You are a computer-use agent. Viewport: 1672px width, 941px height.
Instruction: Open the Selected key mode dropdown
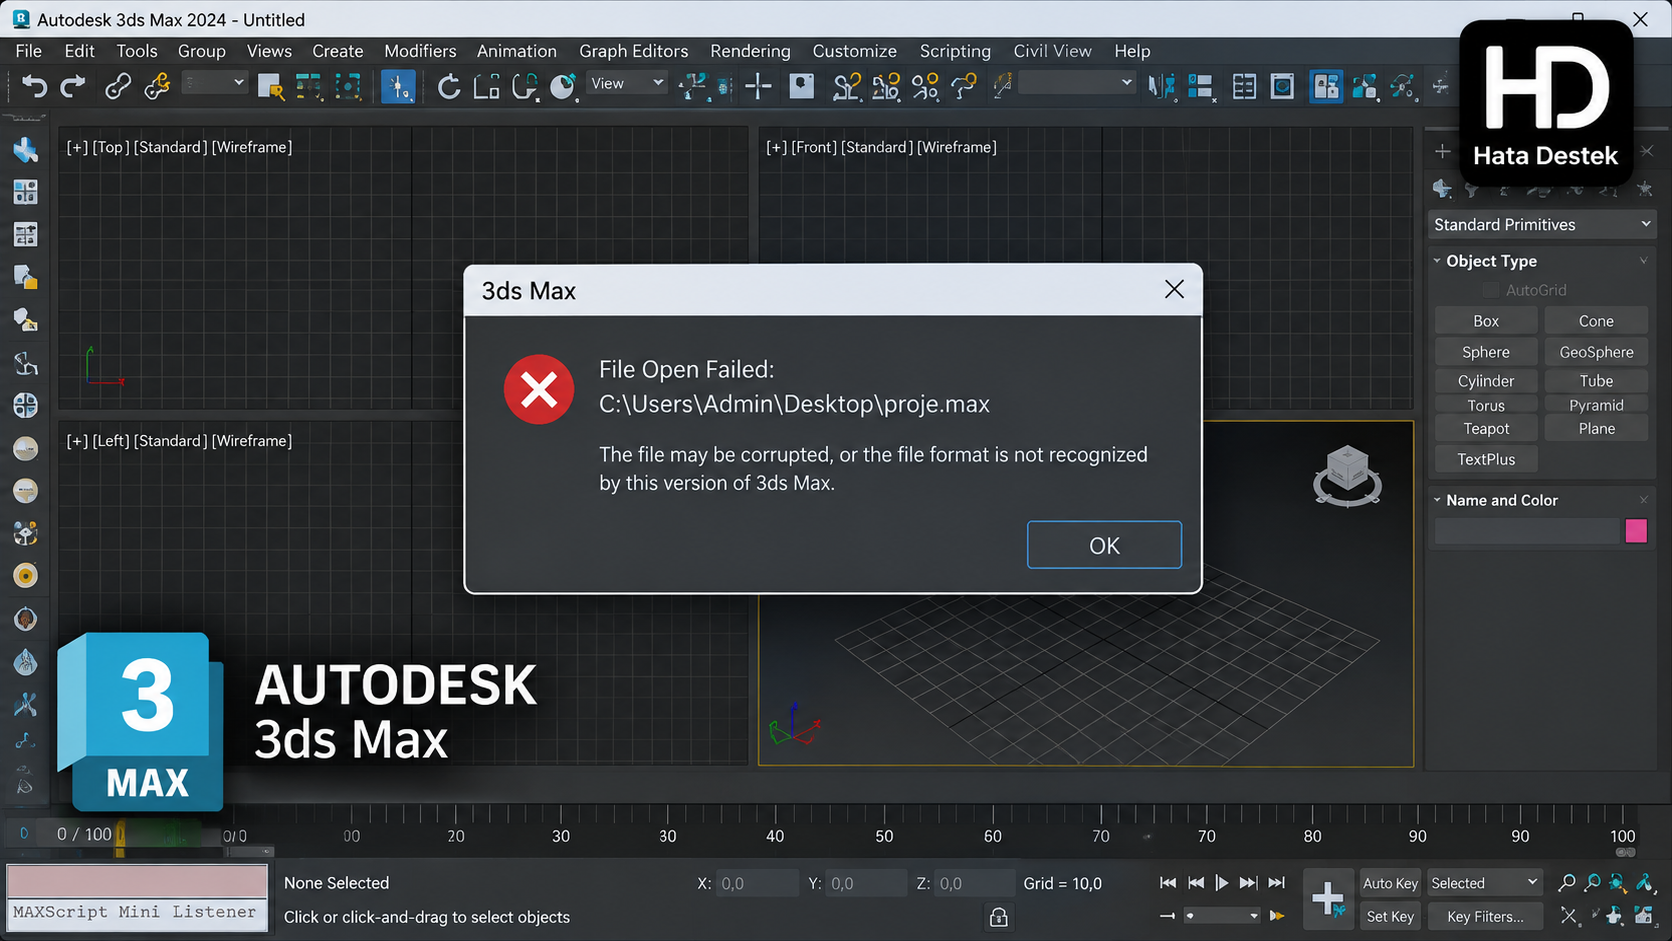[1484, 883]
